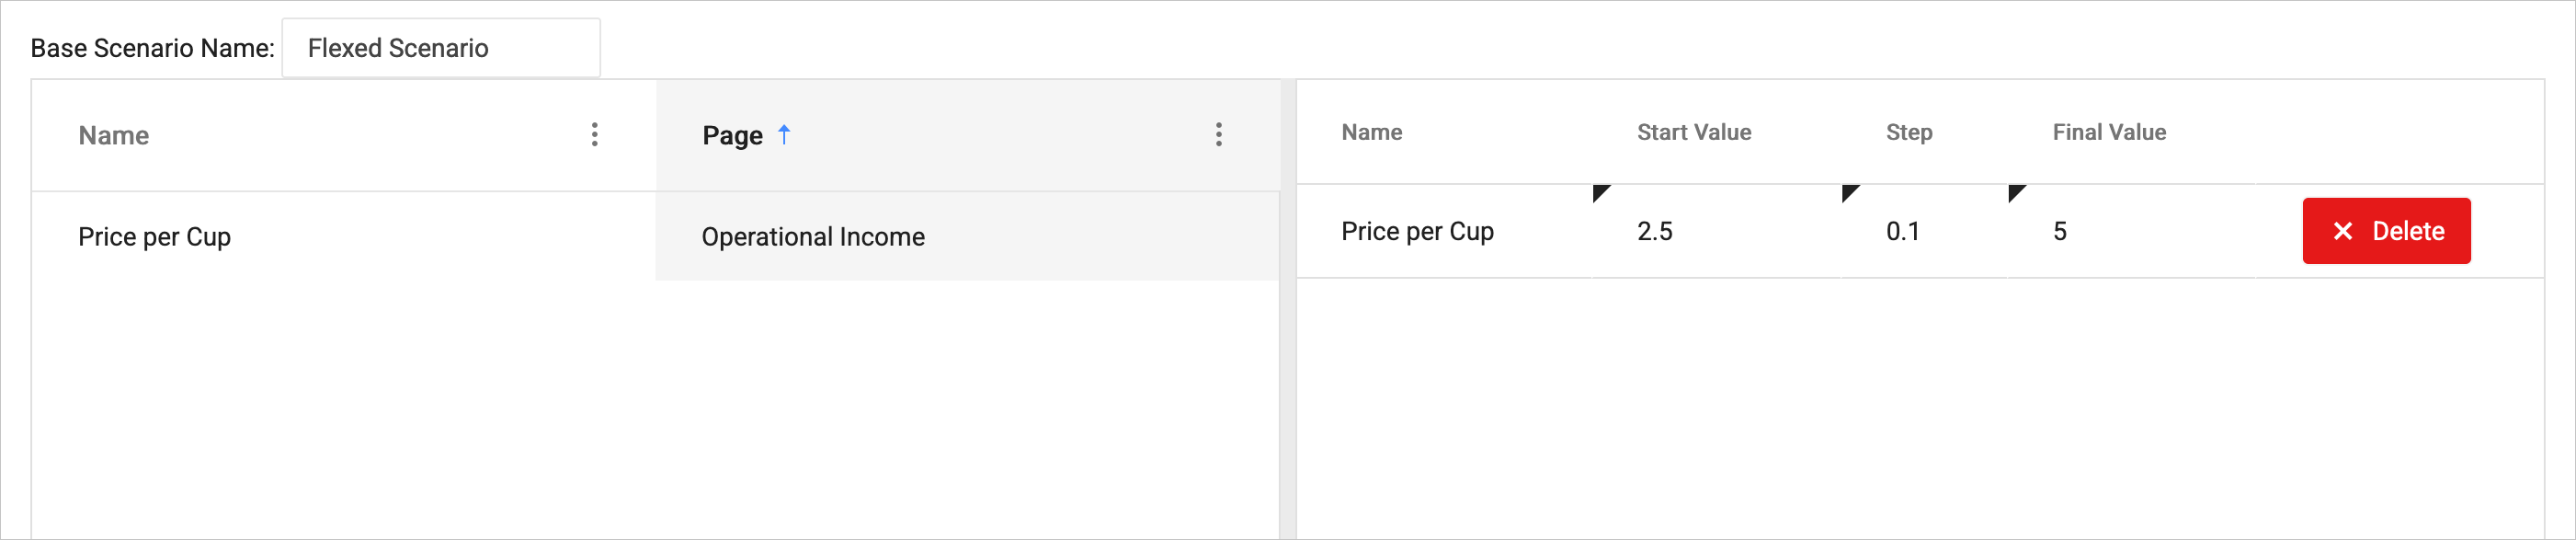The height and width of the screenshot is (540, 2576).
Task: Select the Operational Income page cell
Action: tap(813, 237)
